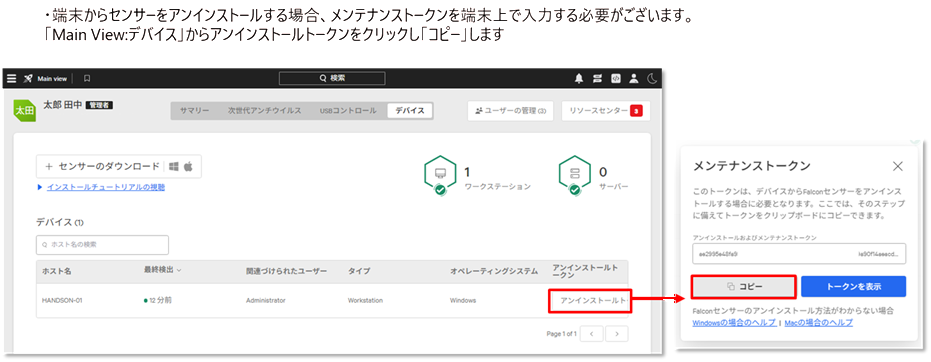Expand the blue triangle before tutorial link
Screen dimensions: 931x362
[40, 187]
